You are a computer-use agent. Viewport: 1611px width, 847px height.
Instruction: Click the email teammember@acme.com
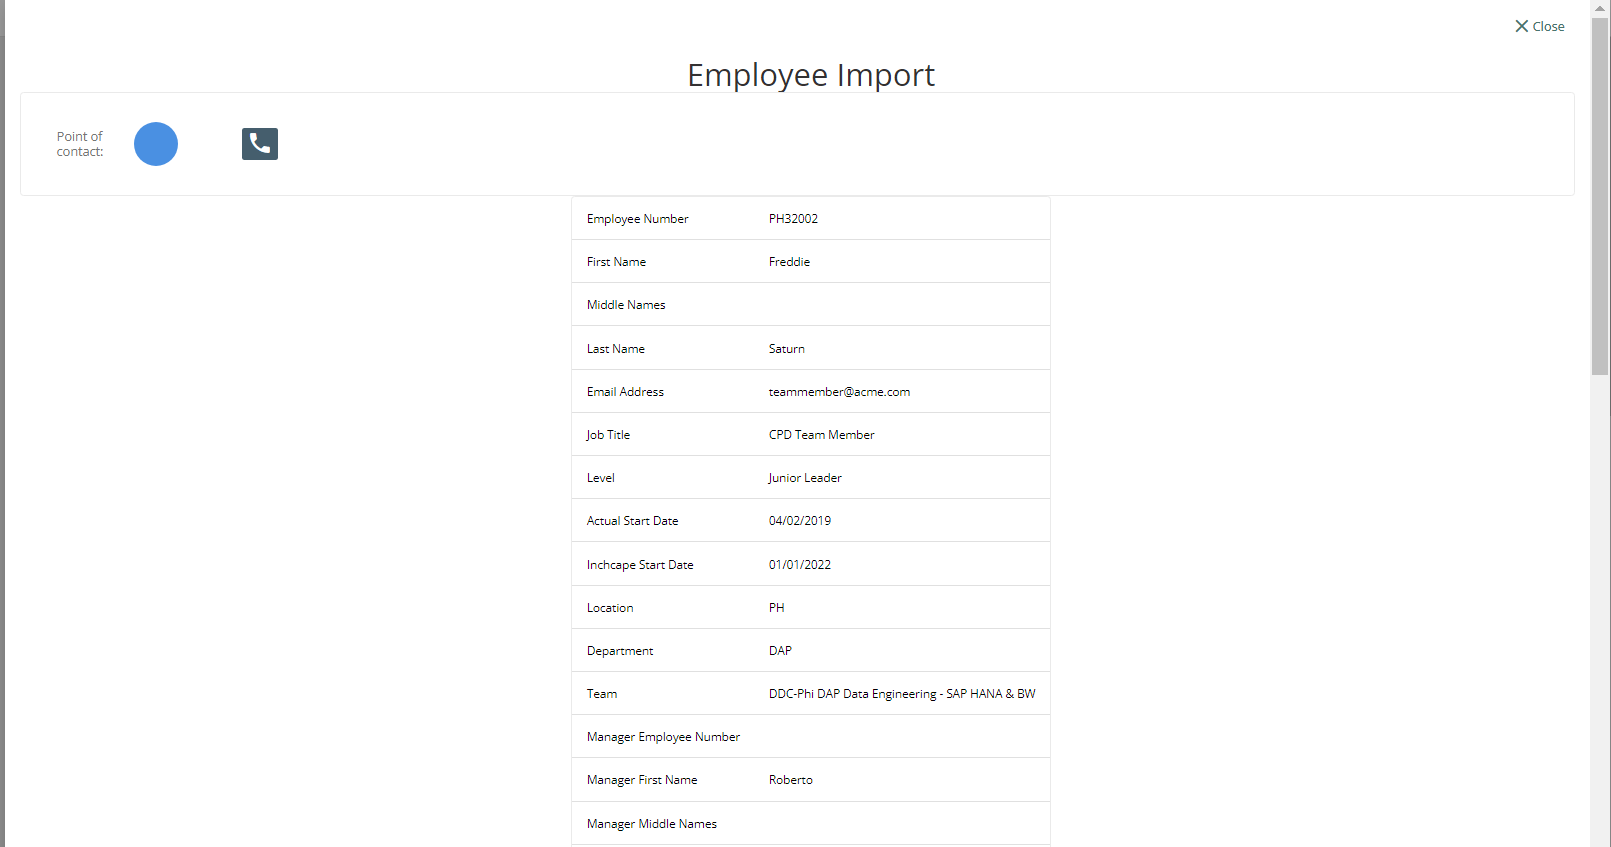839,392
